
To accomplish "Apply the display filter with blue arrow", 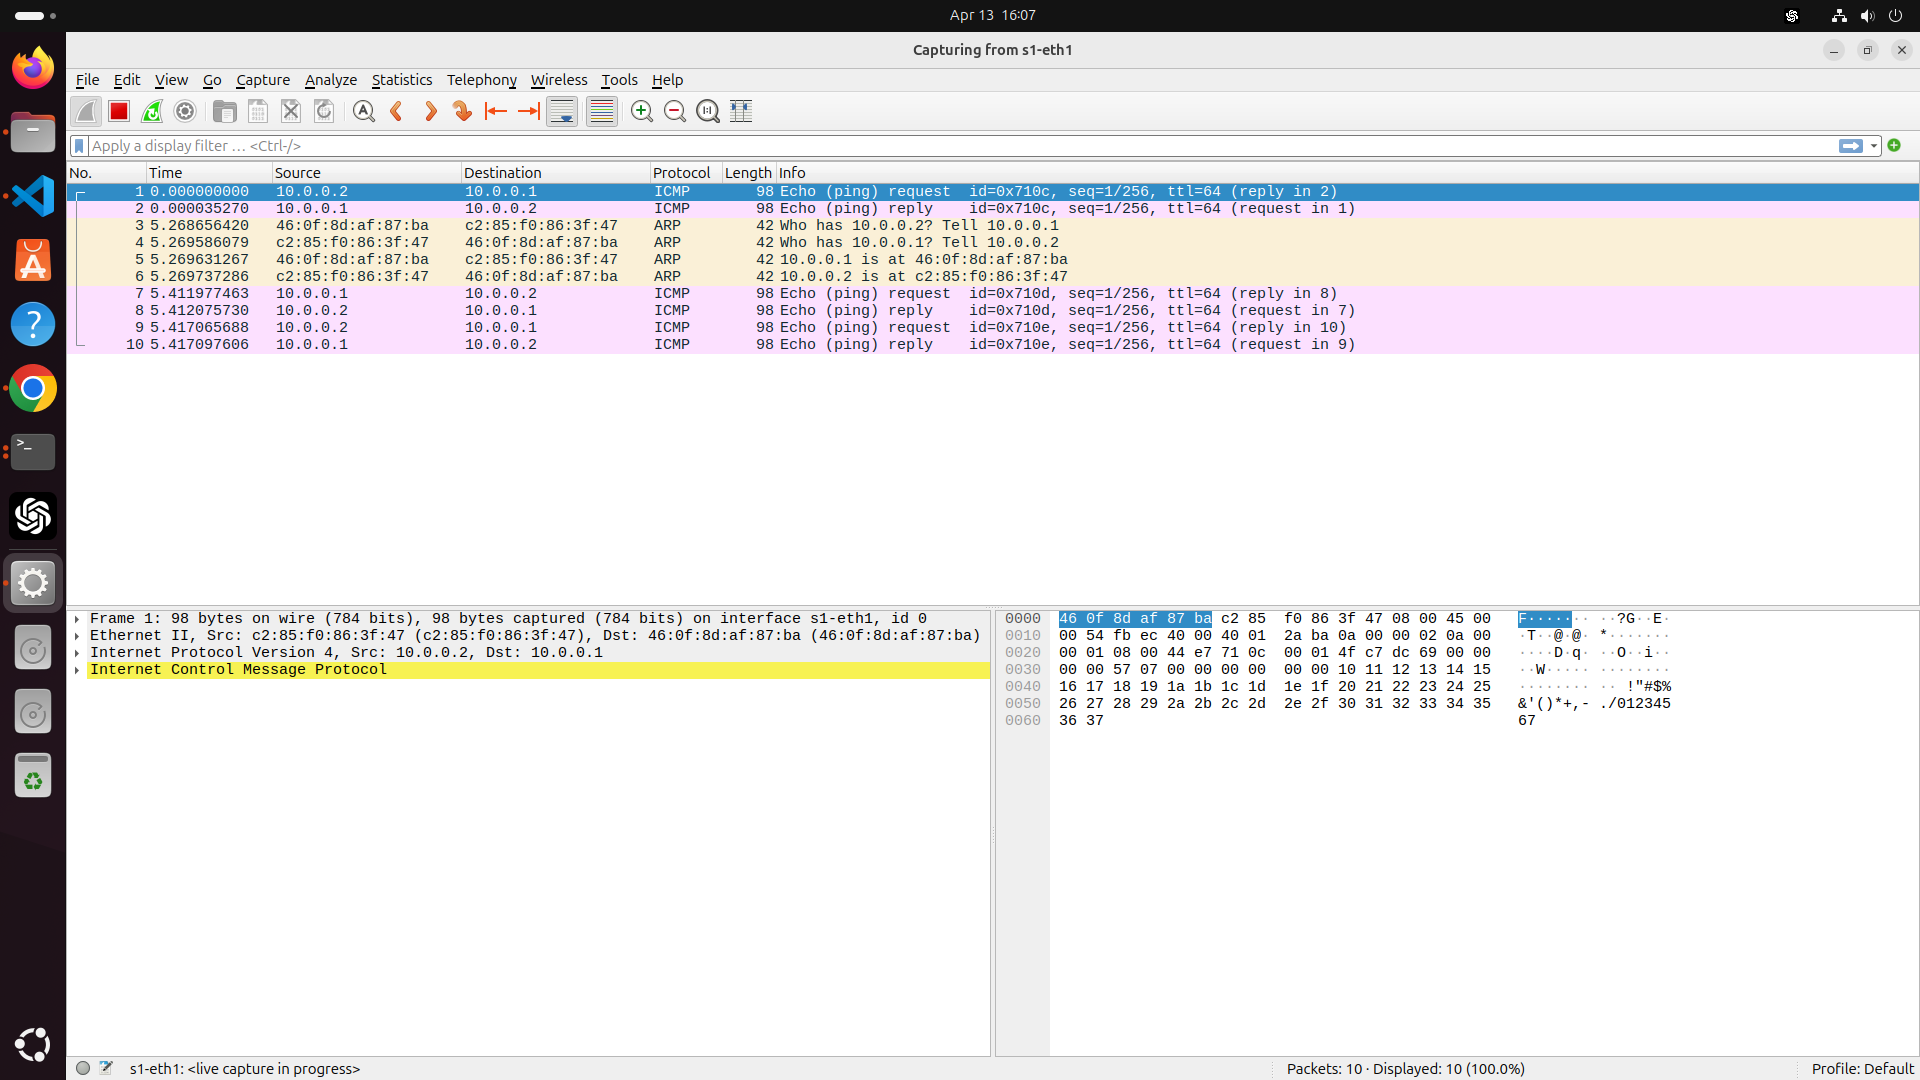I will click(x=1851, y=146).
